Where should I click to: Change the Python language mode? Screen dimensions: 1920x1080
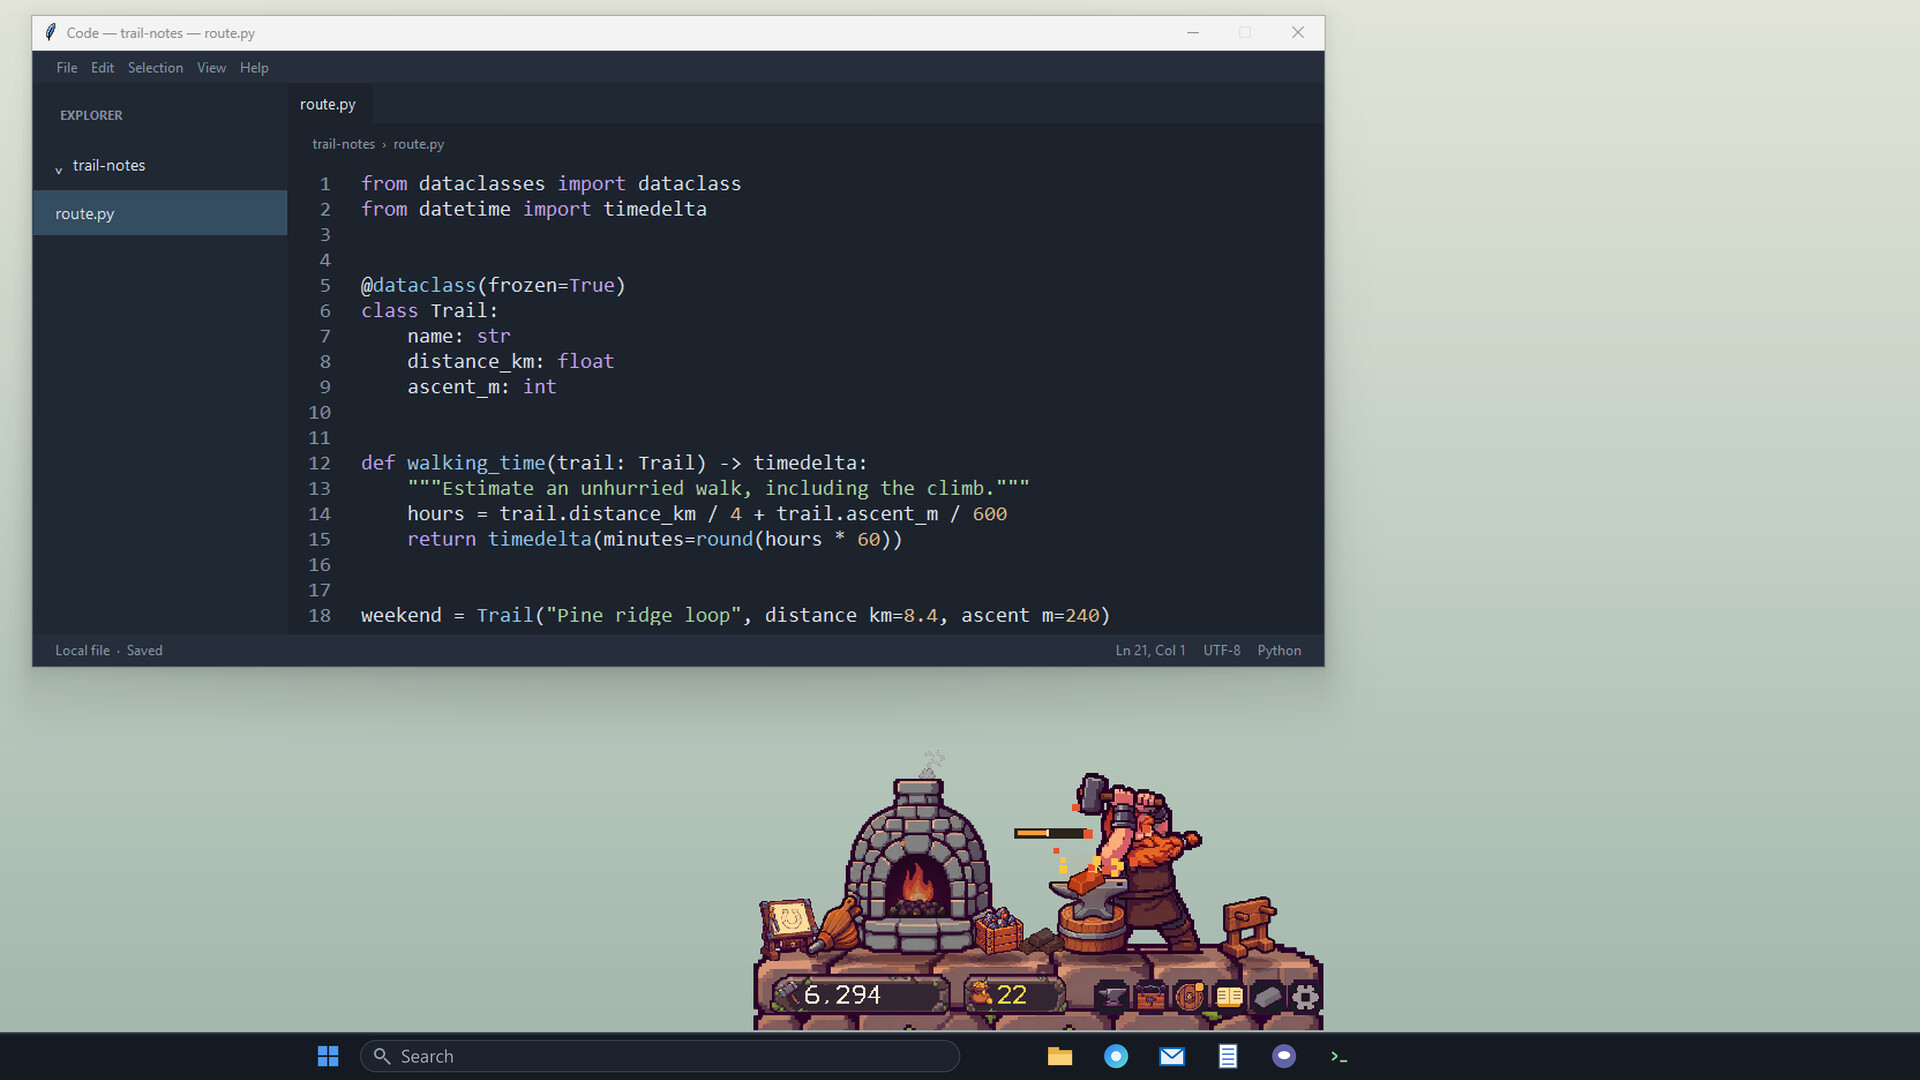[1279, 650]
